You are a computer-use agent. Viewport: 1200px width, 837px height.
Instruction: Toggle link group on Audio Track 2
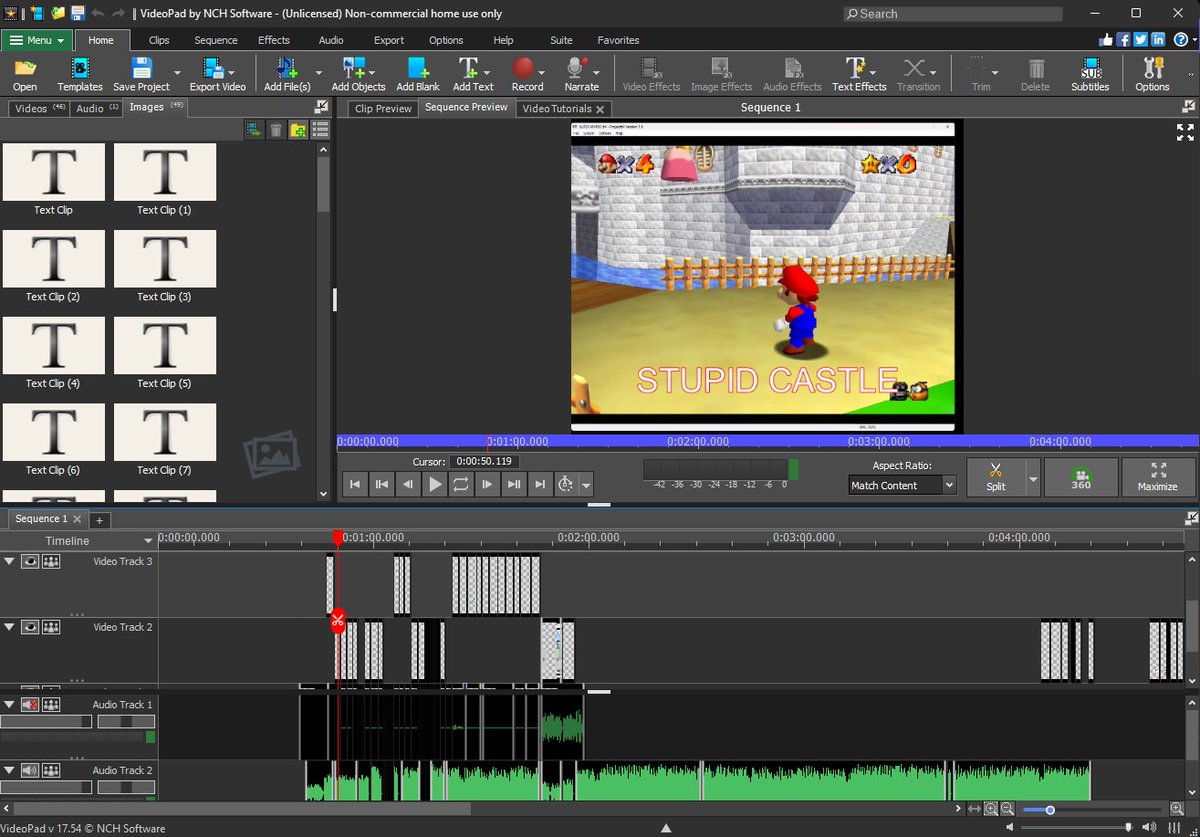tap(51, 770)
